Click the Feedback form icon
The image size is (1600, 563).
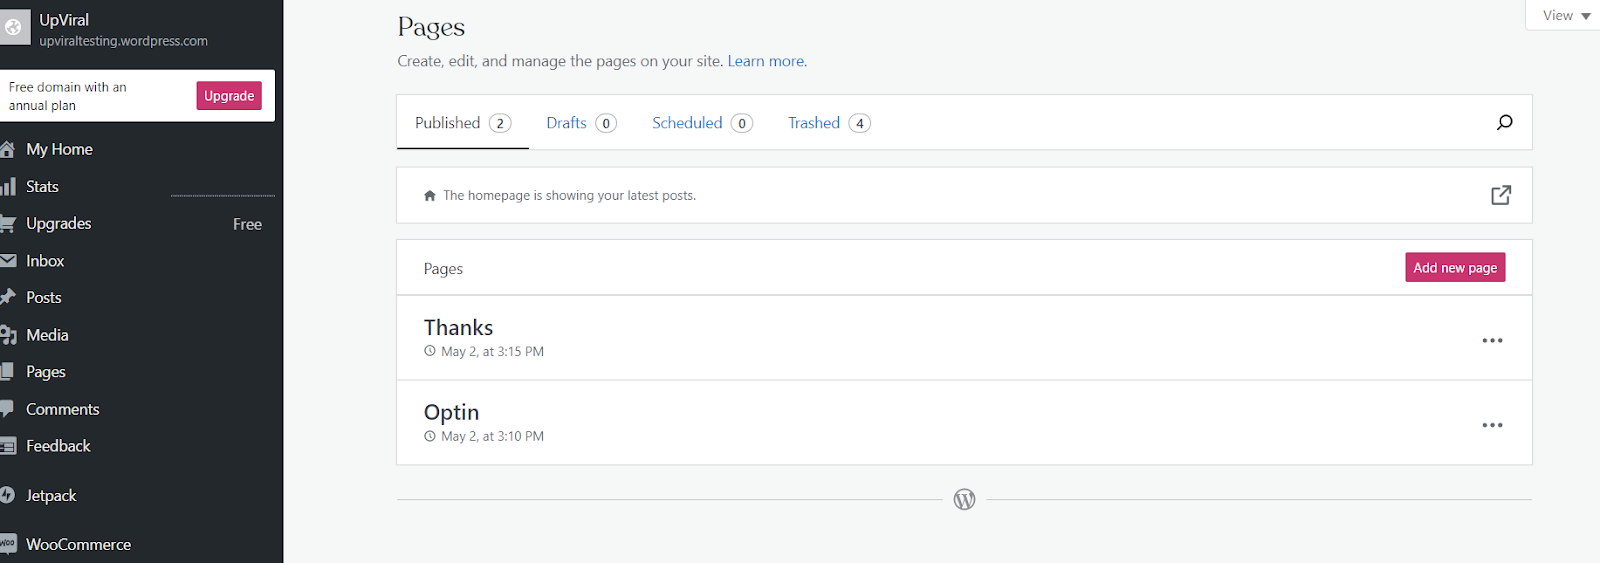click(8, 446)
